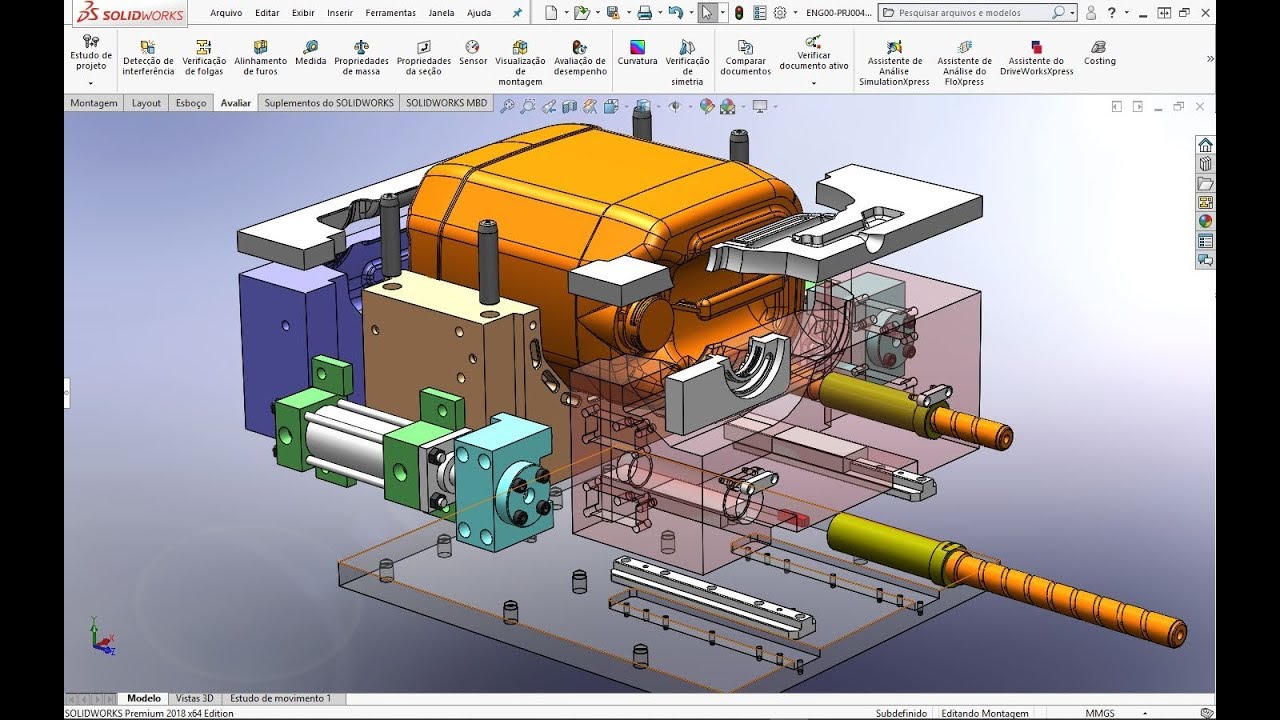Run Verificação de simetria
The image size is (1280, 720).
(688, 63)
